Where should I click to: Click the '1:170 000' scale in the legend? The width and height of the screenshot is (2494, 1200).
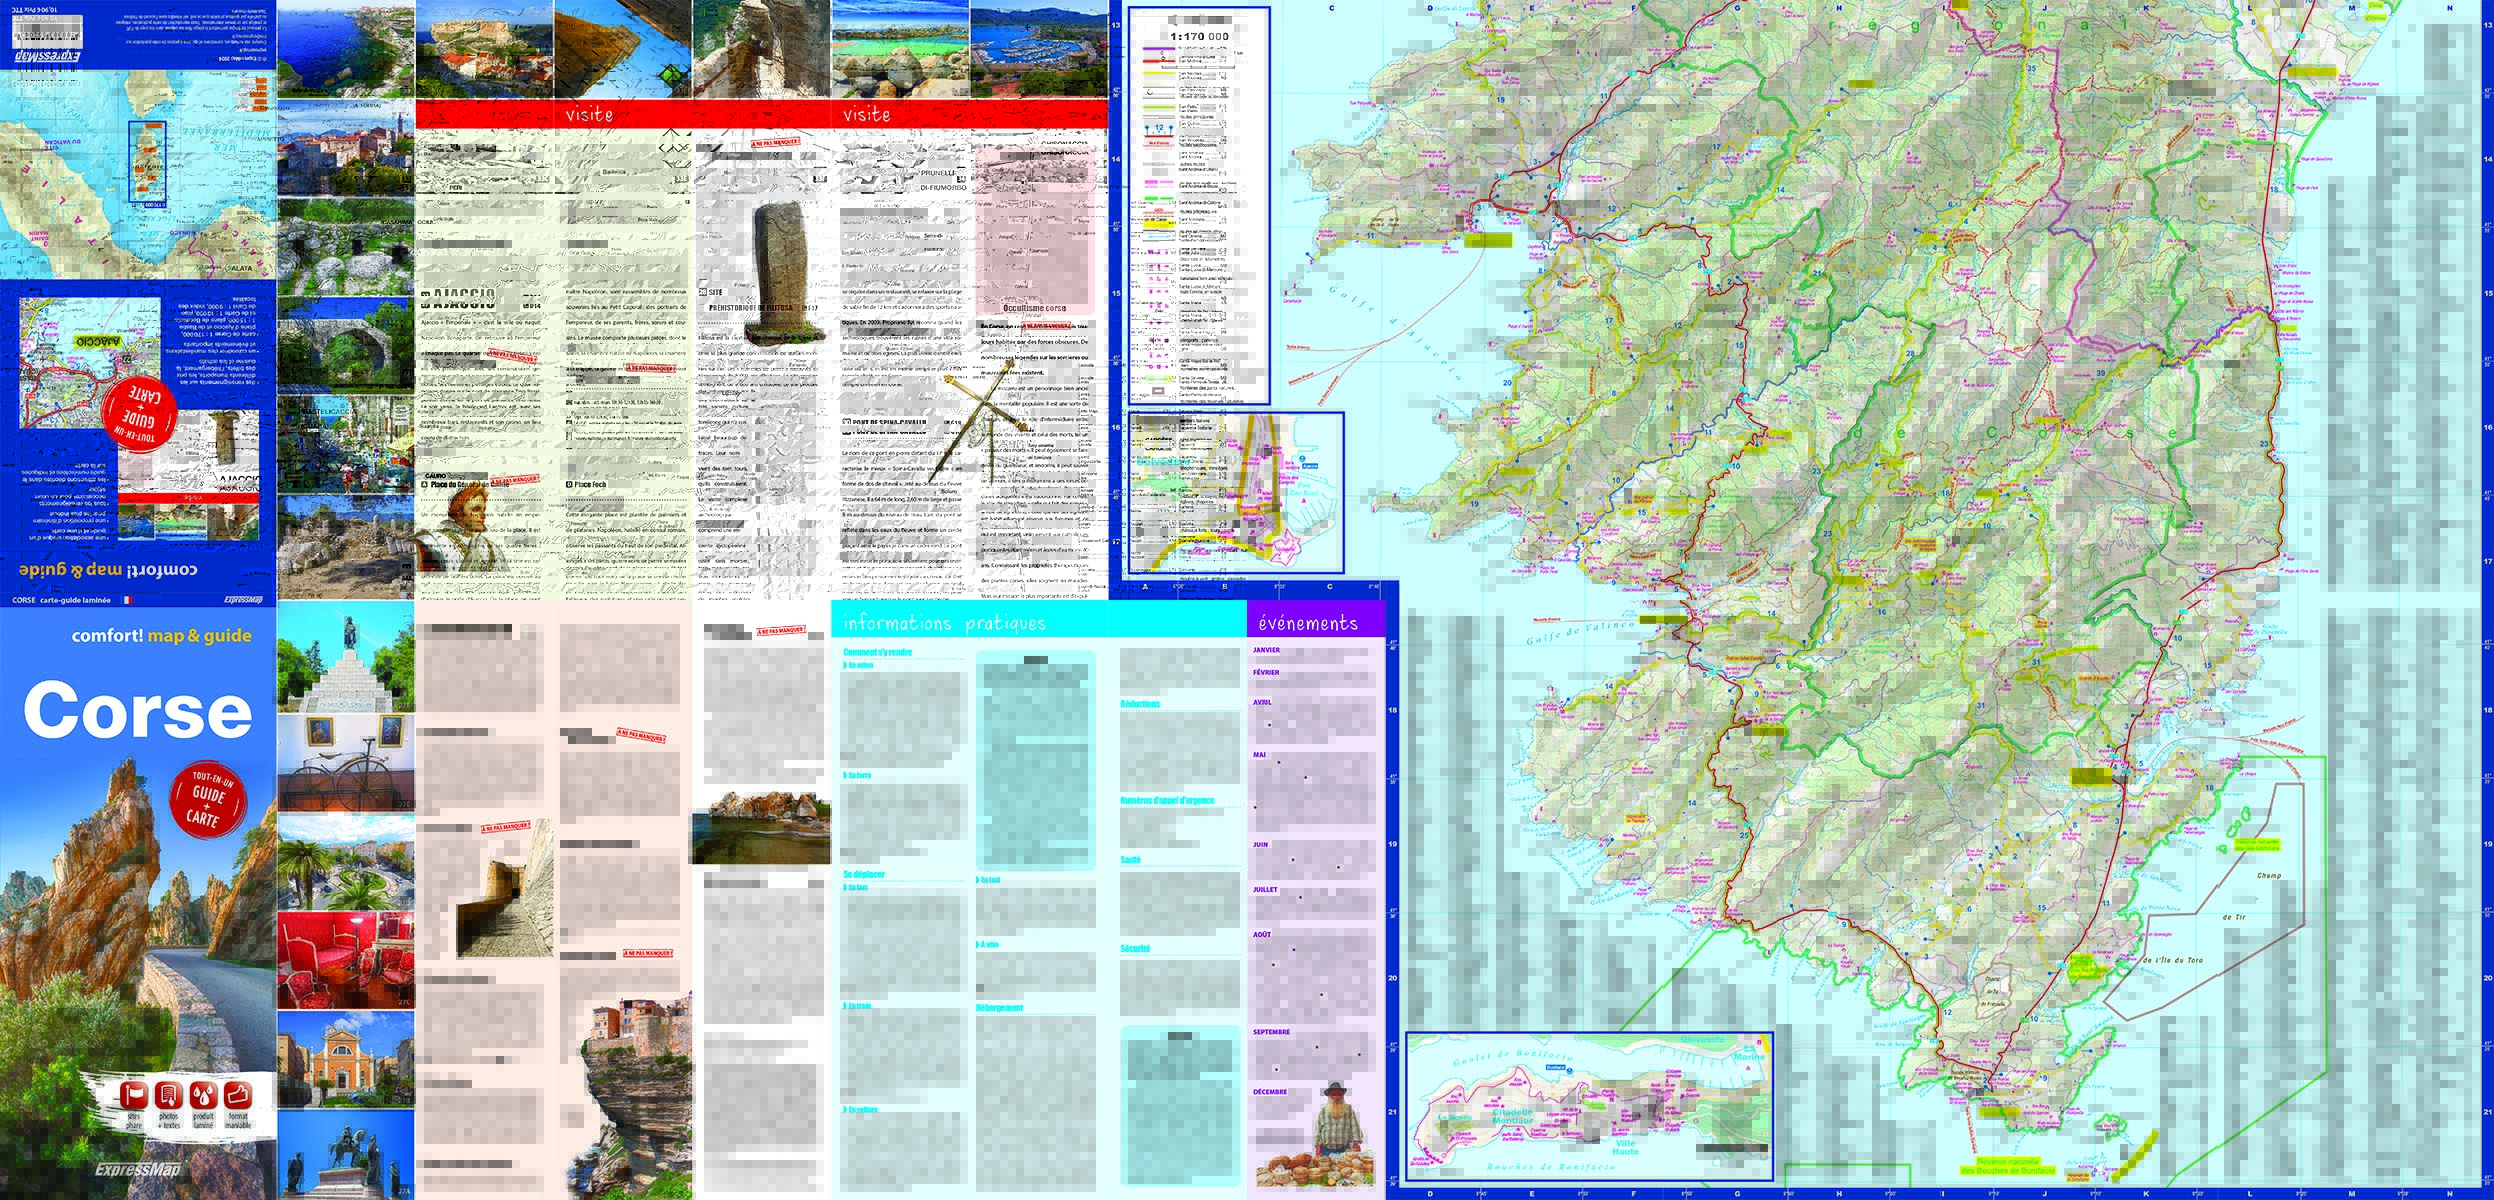[x=1198, y=36]
